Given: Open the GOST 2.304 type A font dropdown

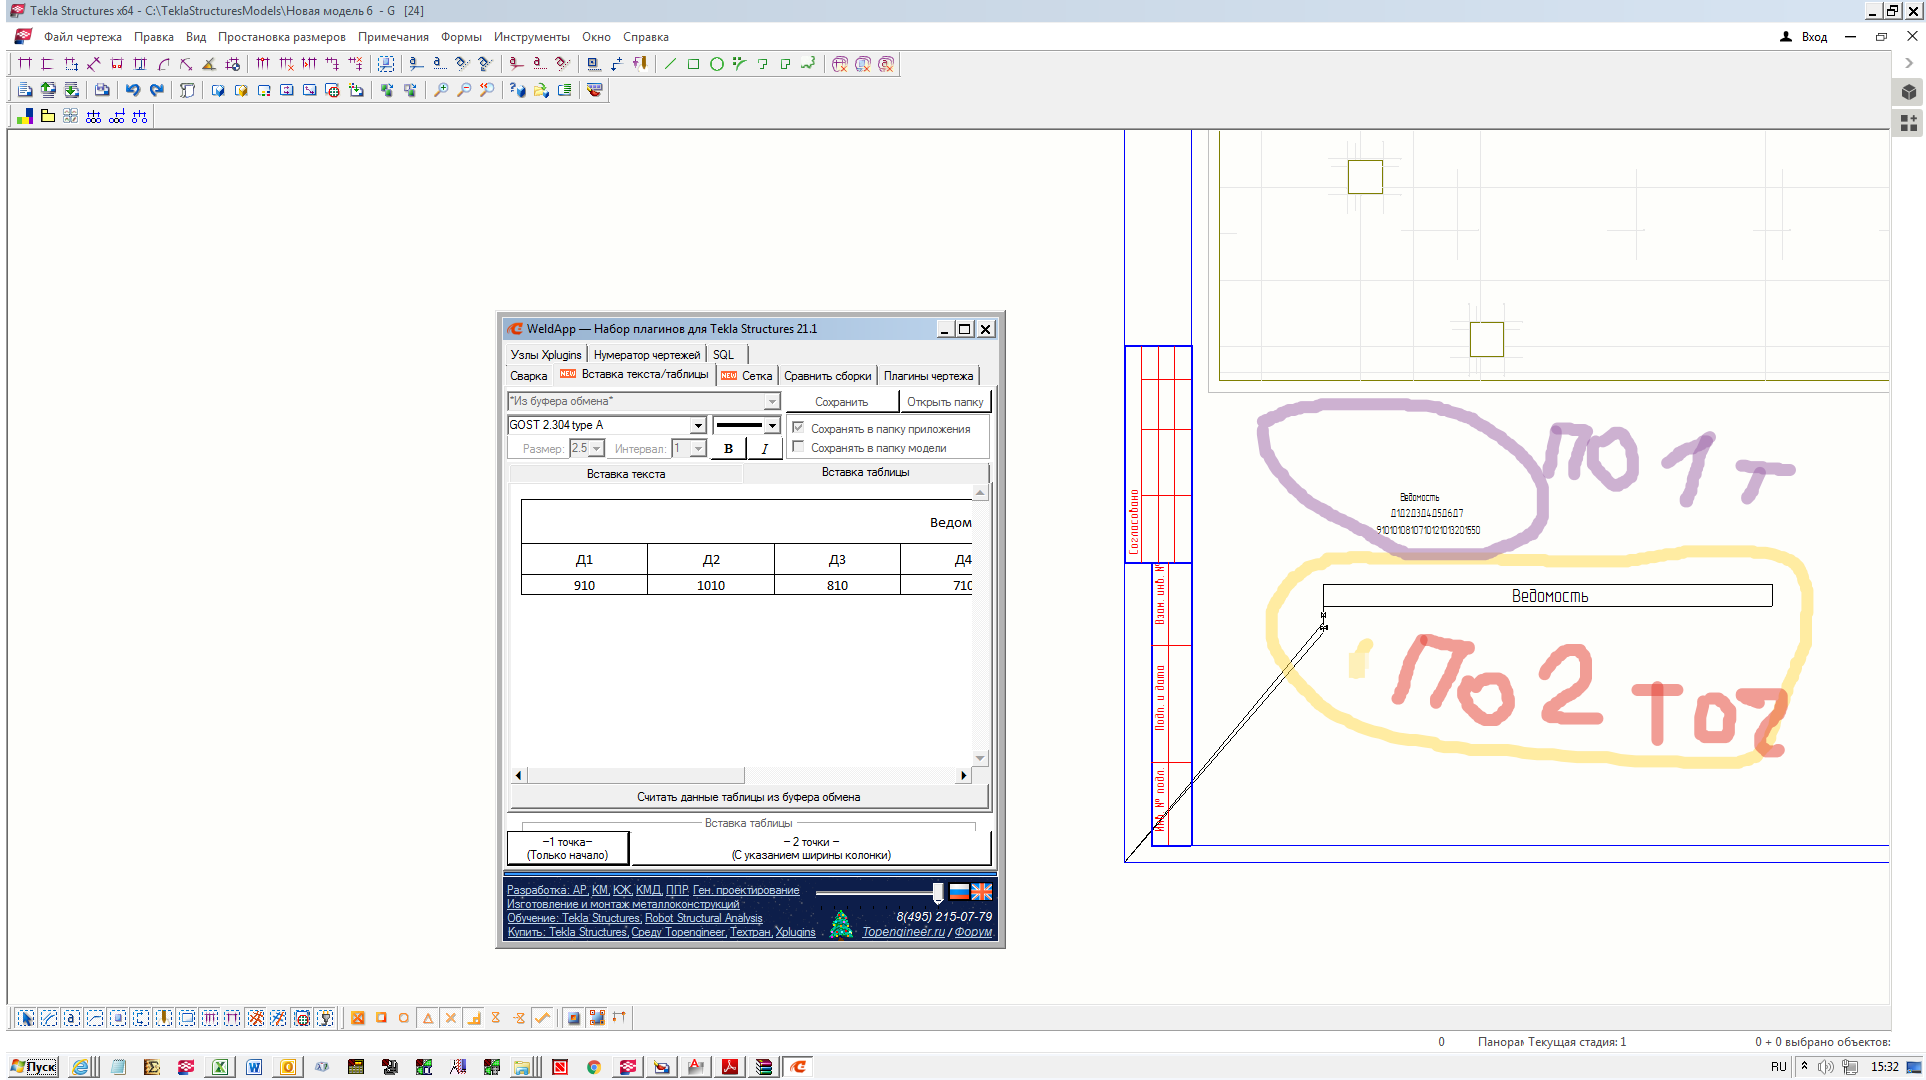Looking at the screenshot, I should click(698, 425).
